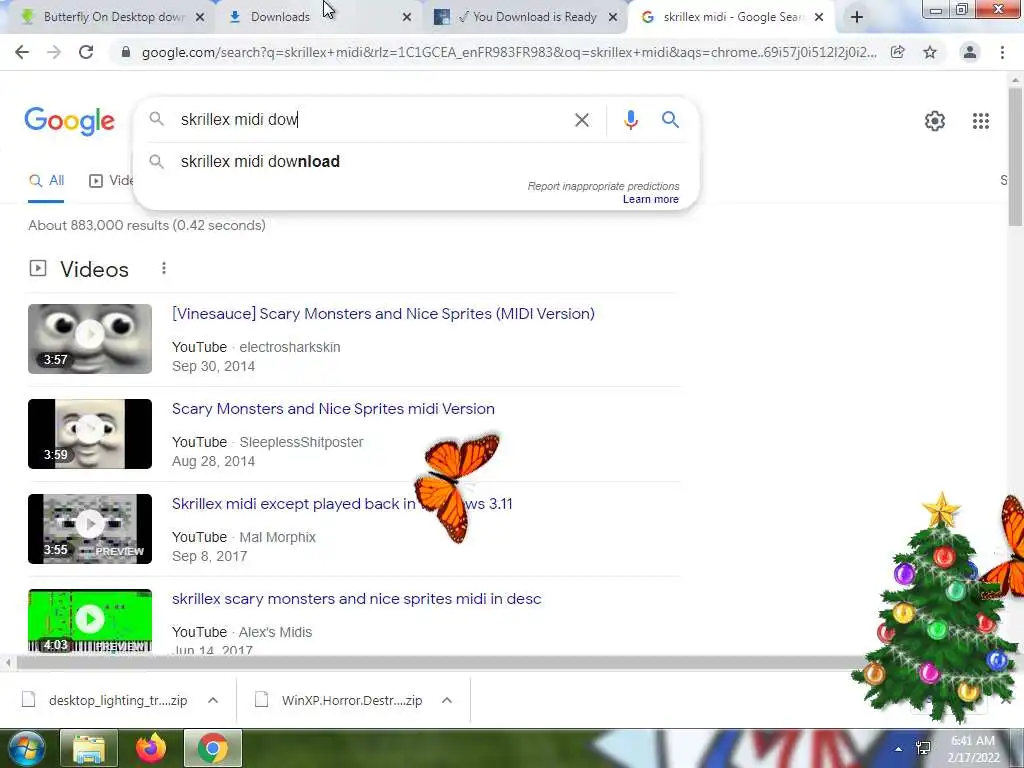Open Google search settings gear

coord(935,121)
